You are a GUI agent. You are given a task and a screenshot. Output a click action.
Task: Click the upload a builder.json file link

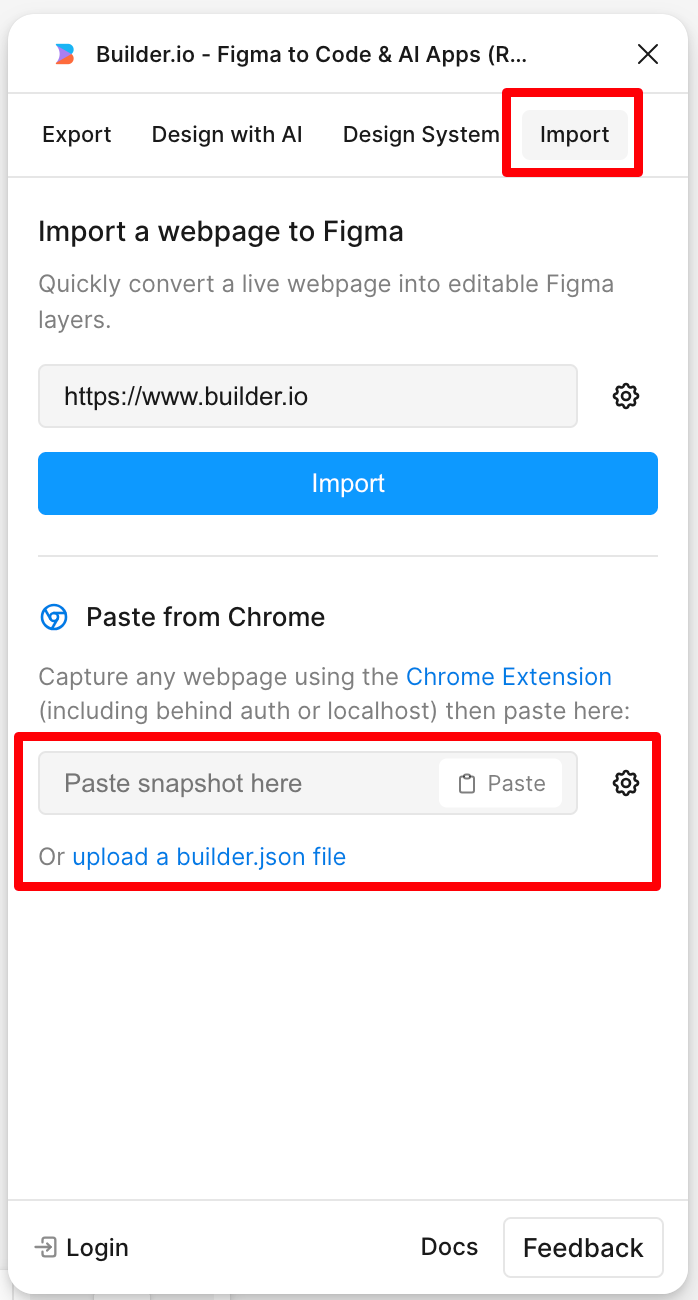[x=209, y=857]
